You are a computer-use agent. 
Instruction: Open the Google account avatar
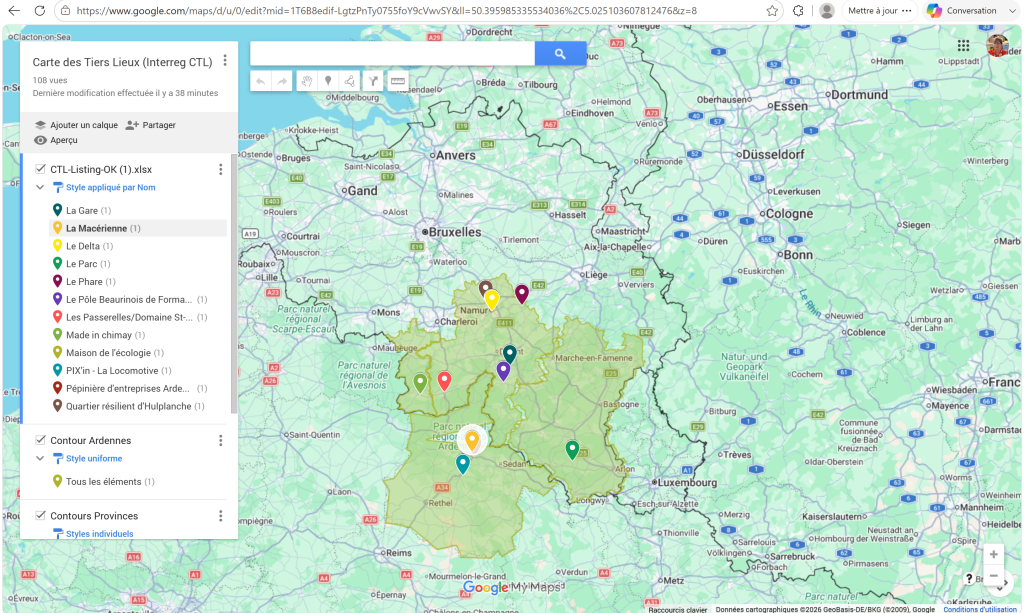point(997,45)
